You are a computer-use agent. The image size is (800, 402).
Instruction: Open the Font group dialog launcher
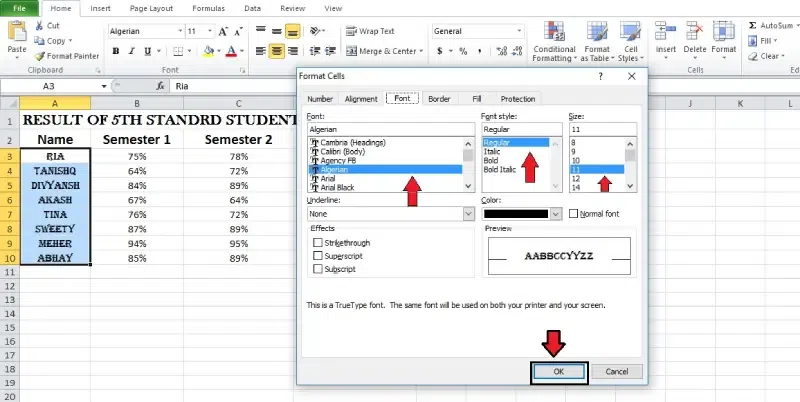pos(243,70)
